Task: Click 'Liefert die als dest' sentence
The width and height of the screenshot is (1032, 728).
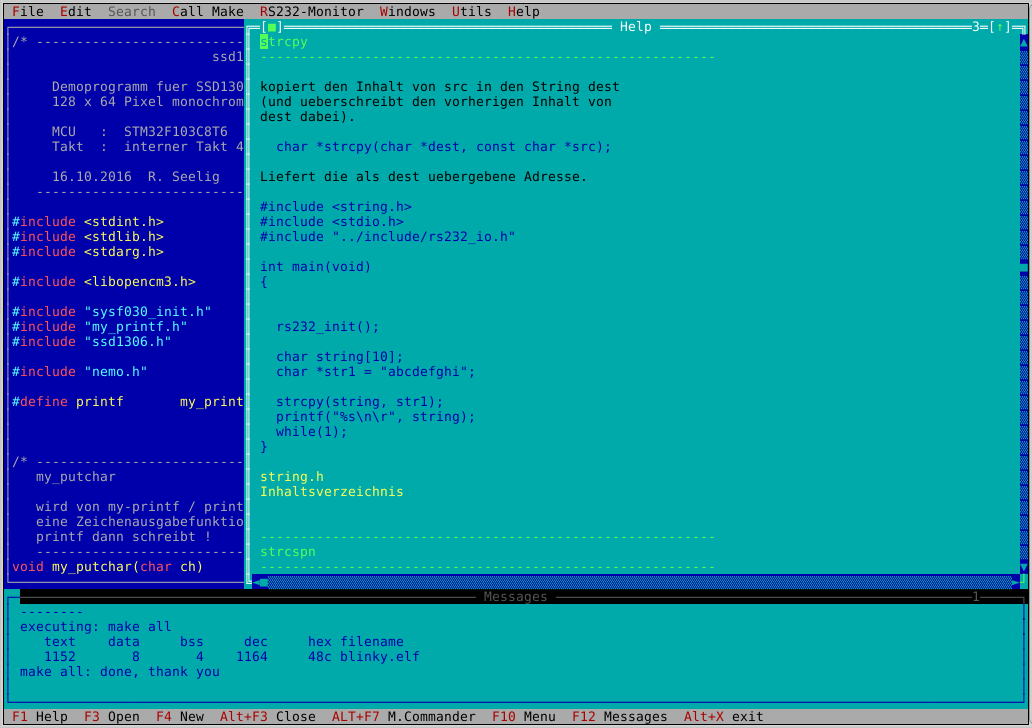Action: point(423,176)
